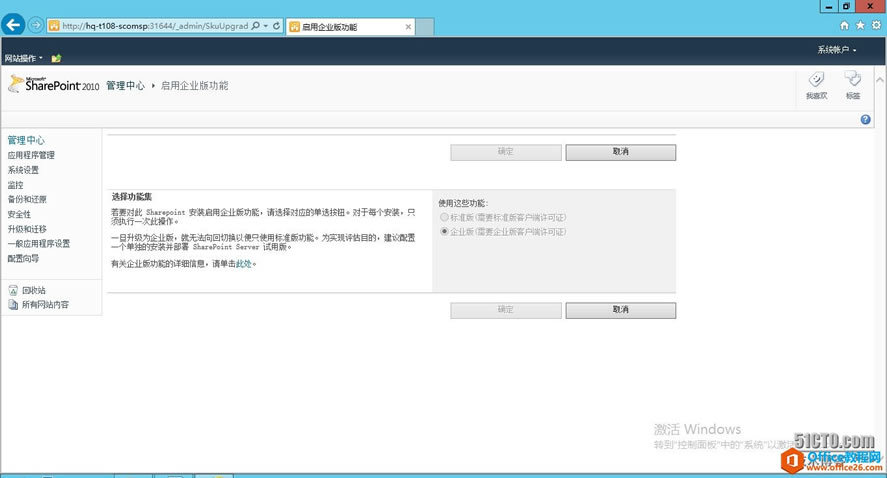Image resolution: width=887 pixels, height=478 pixels.
Task: Click the top 确定 button
Action: (x=506, y=152)
